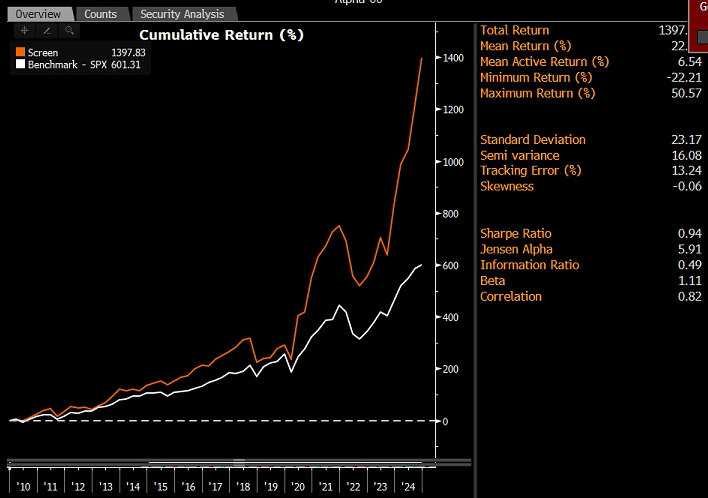Click the Skewness value -0.06
Image resolution: width=708 pixels, height=498 pixels.
coord(687,186)
